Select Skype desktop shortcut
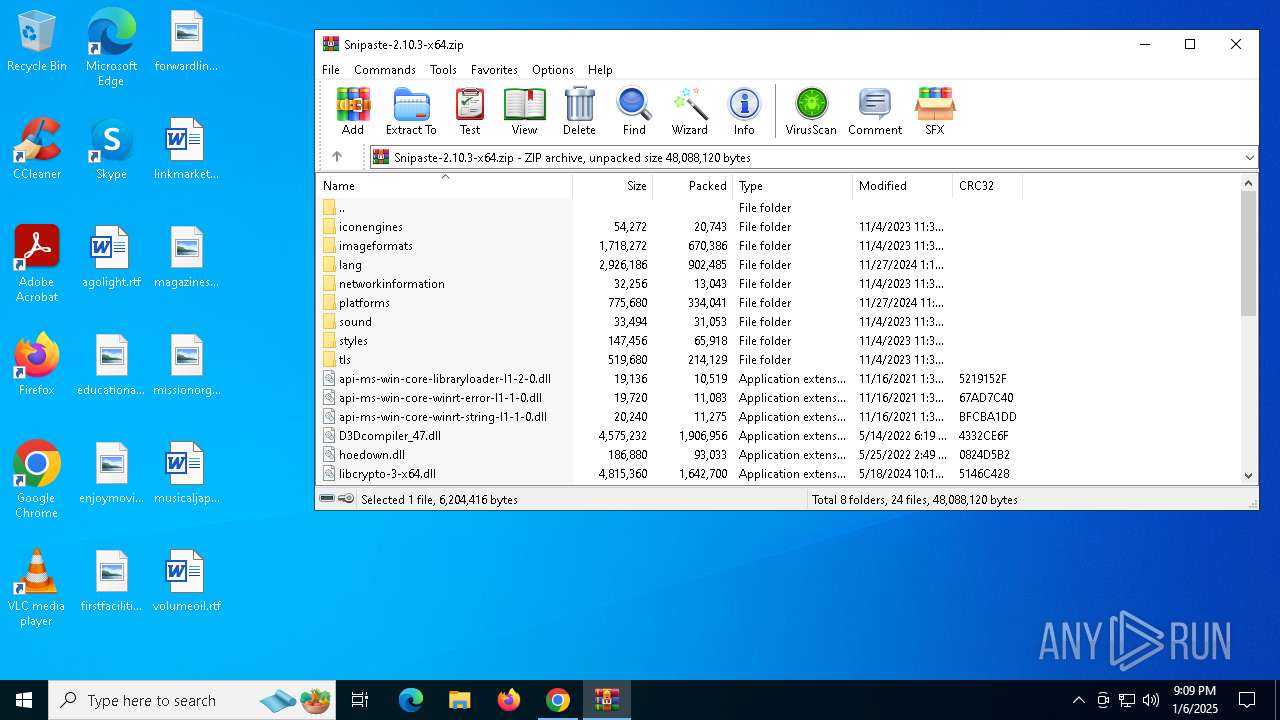Image resolution: width=1280 pixels, height=720 pixels. (111, 149)
